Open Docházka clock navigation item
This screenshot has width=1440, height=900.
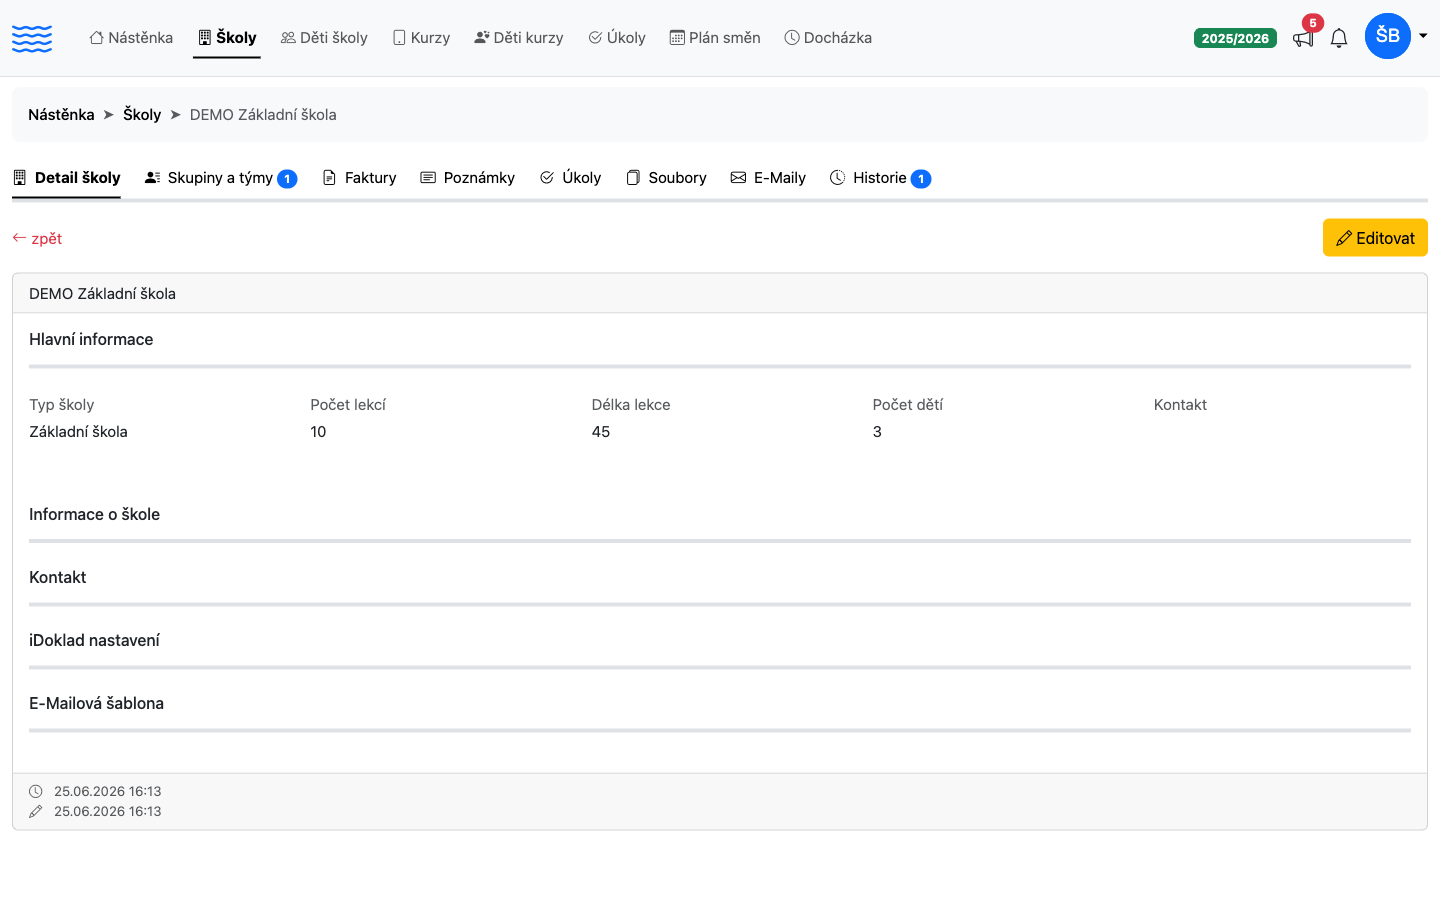coord(828,38)
